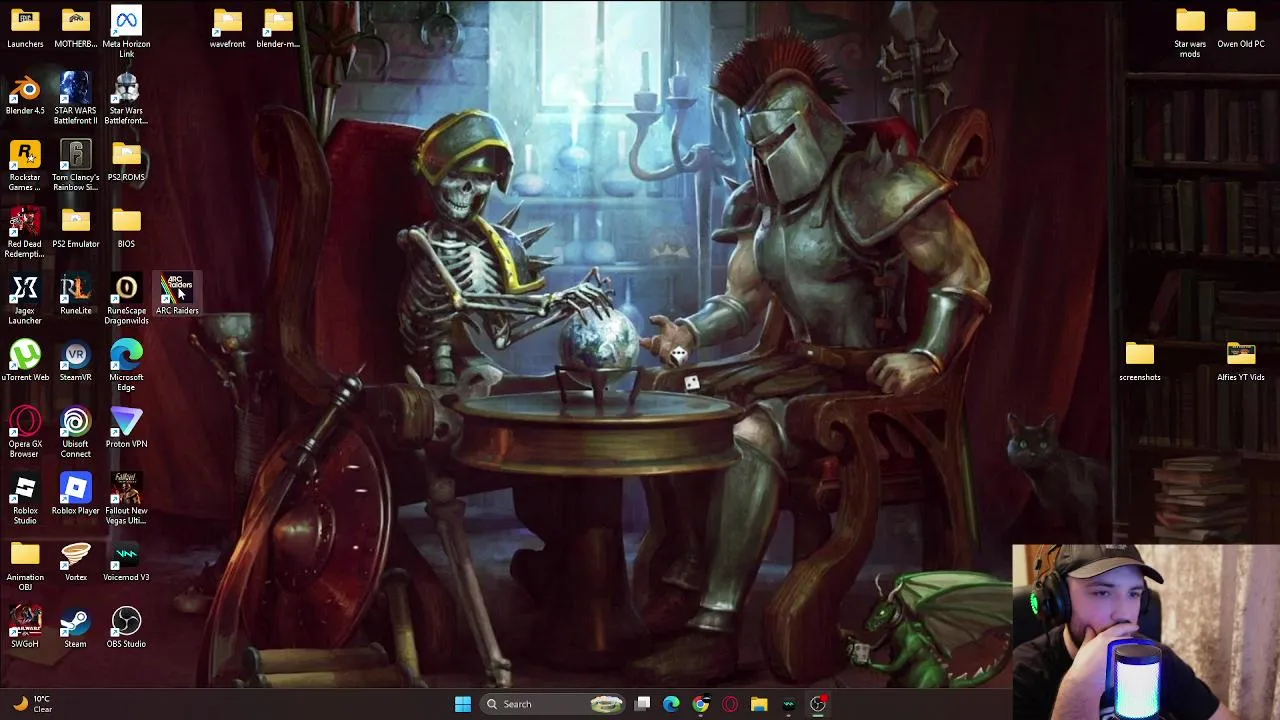Open the PS2 Emulator folder
The height and width of the screenshot is (720, 1280).
click(76, 229)
